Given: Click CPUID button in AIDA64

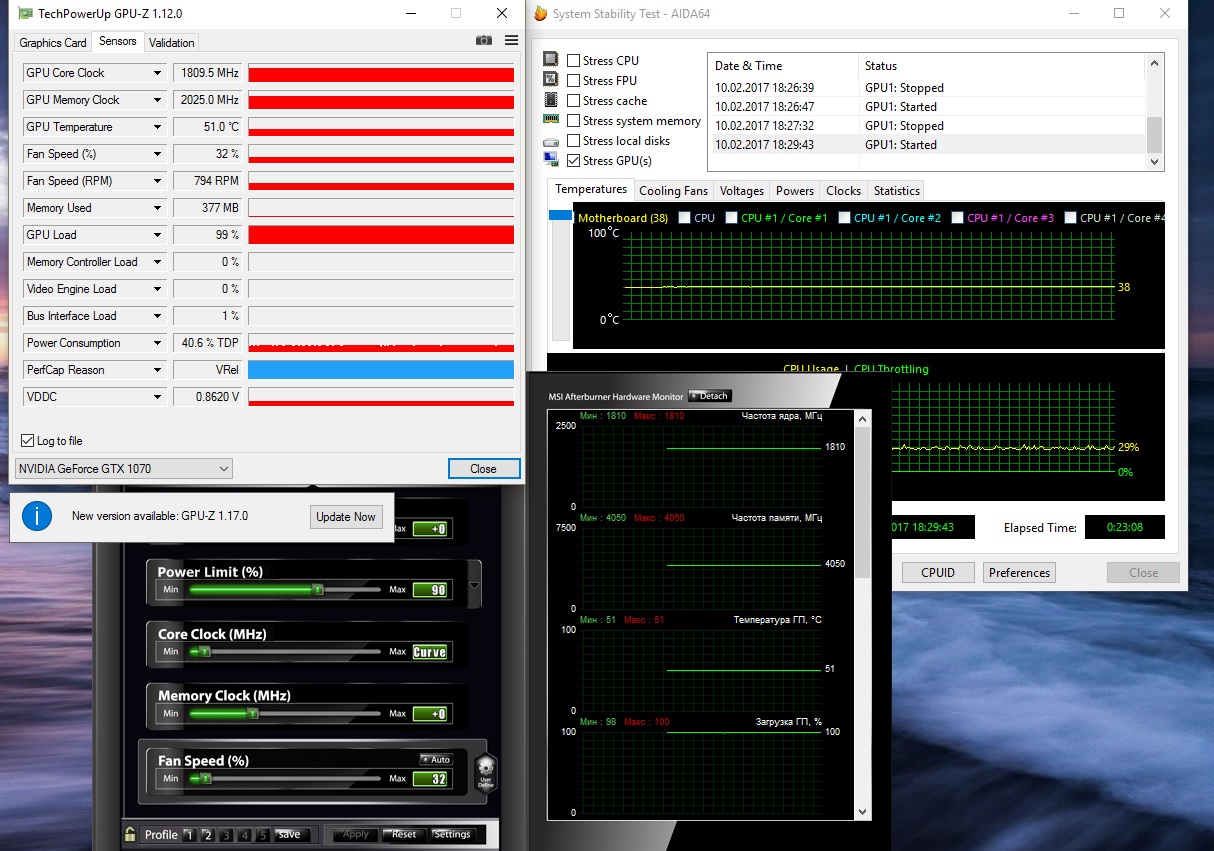Looking at the screenshot, I should tap(938, 573).
